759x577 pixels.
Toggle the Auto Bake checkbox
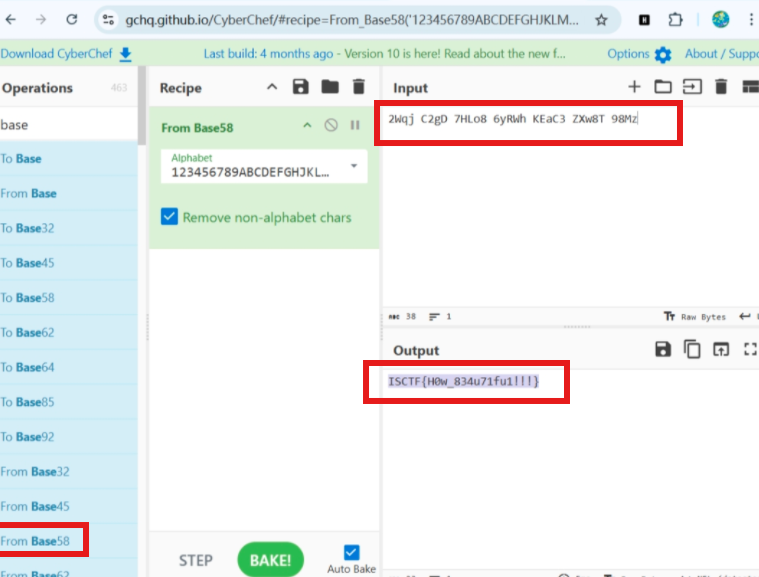pyautogui.click(x=351, y=552)
